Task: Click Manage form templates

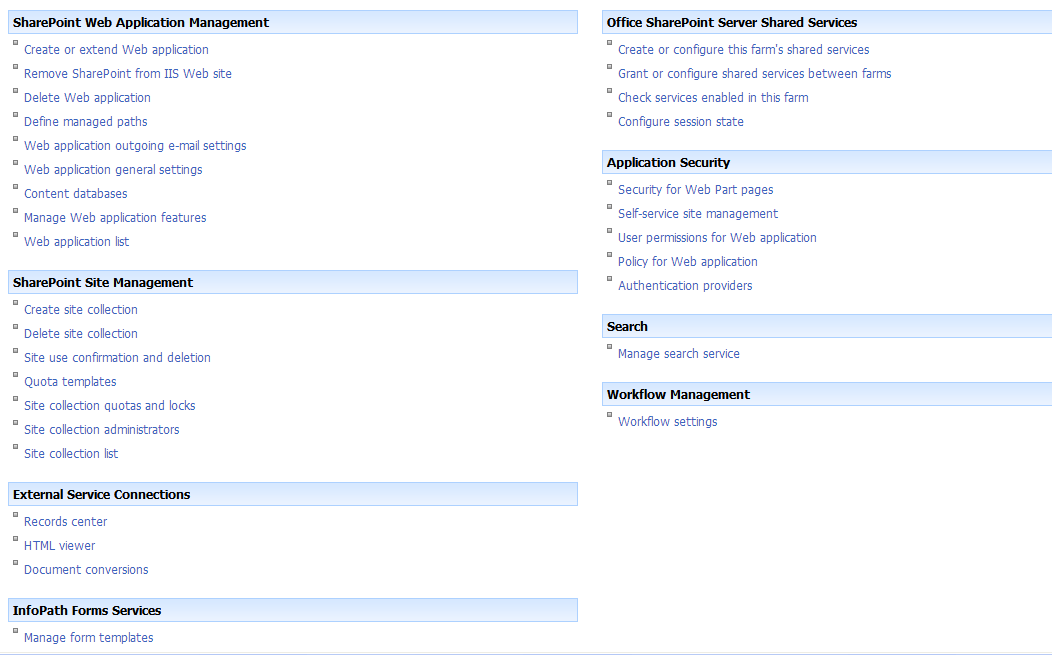Action: click(89, 638)
